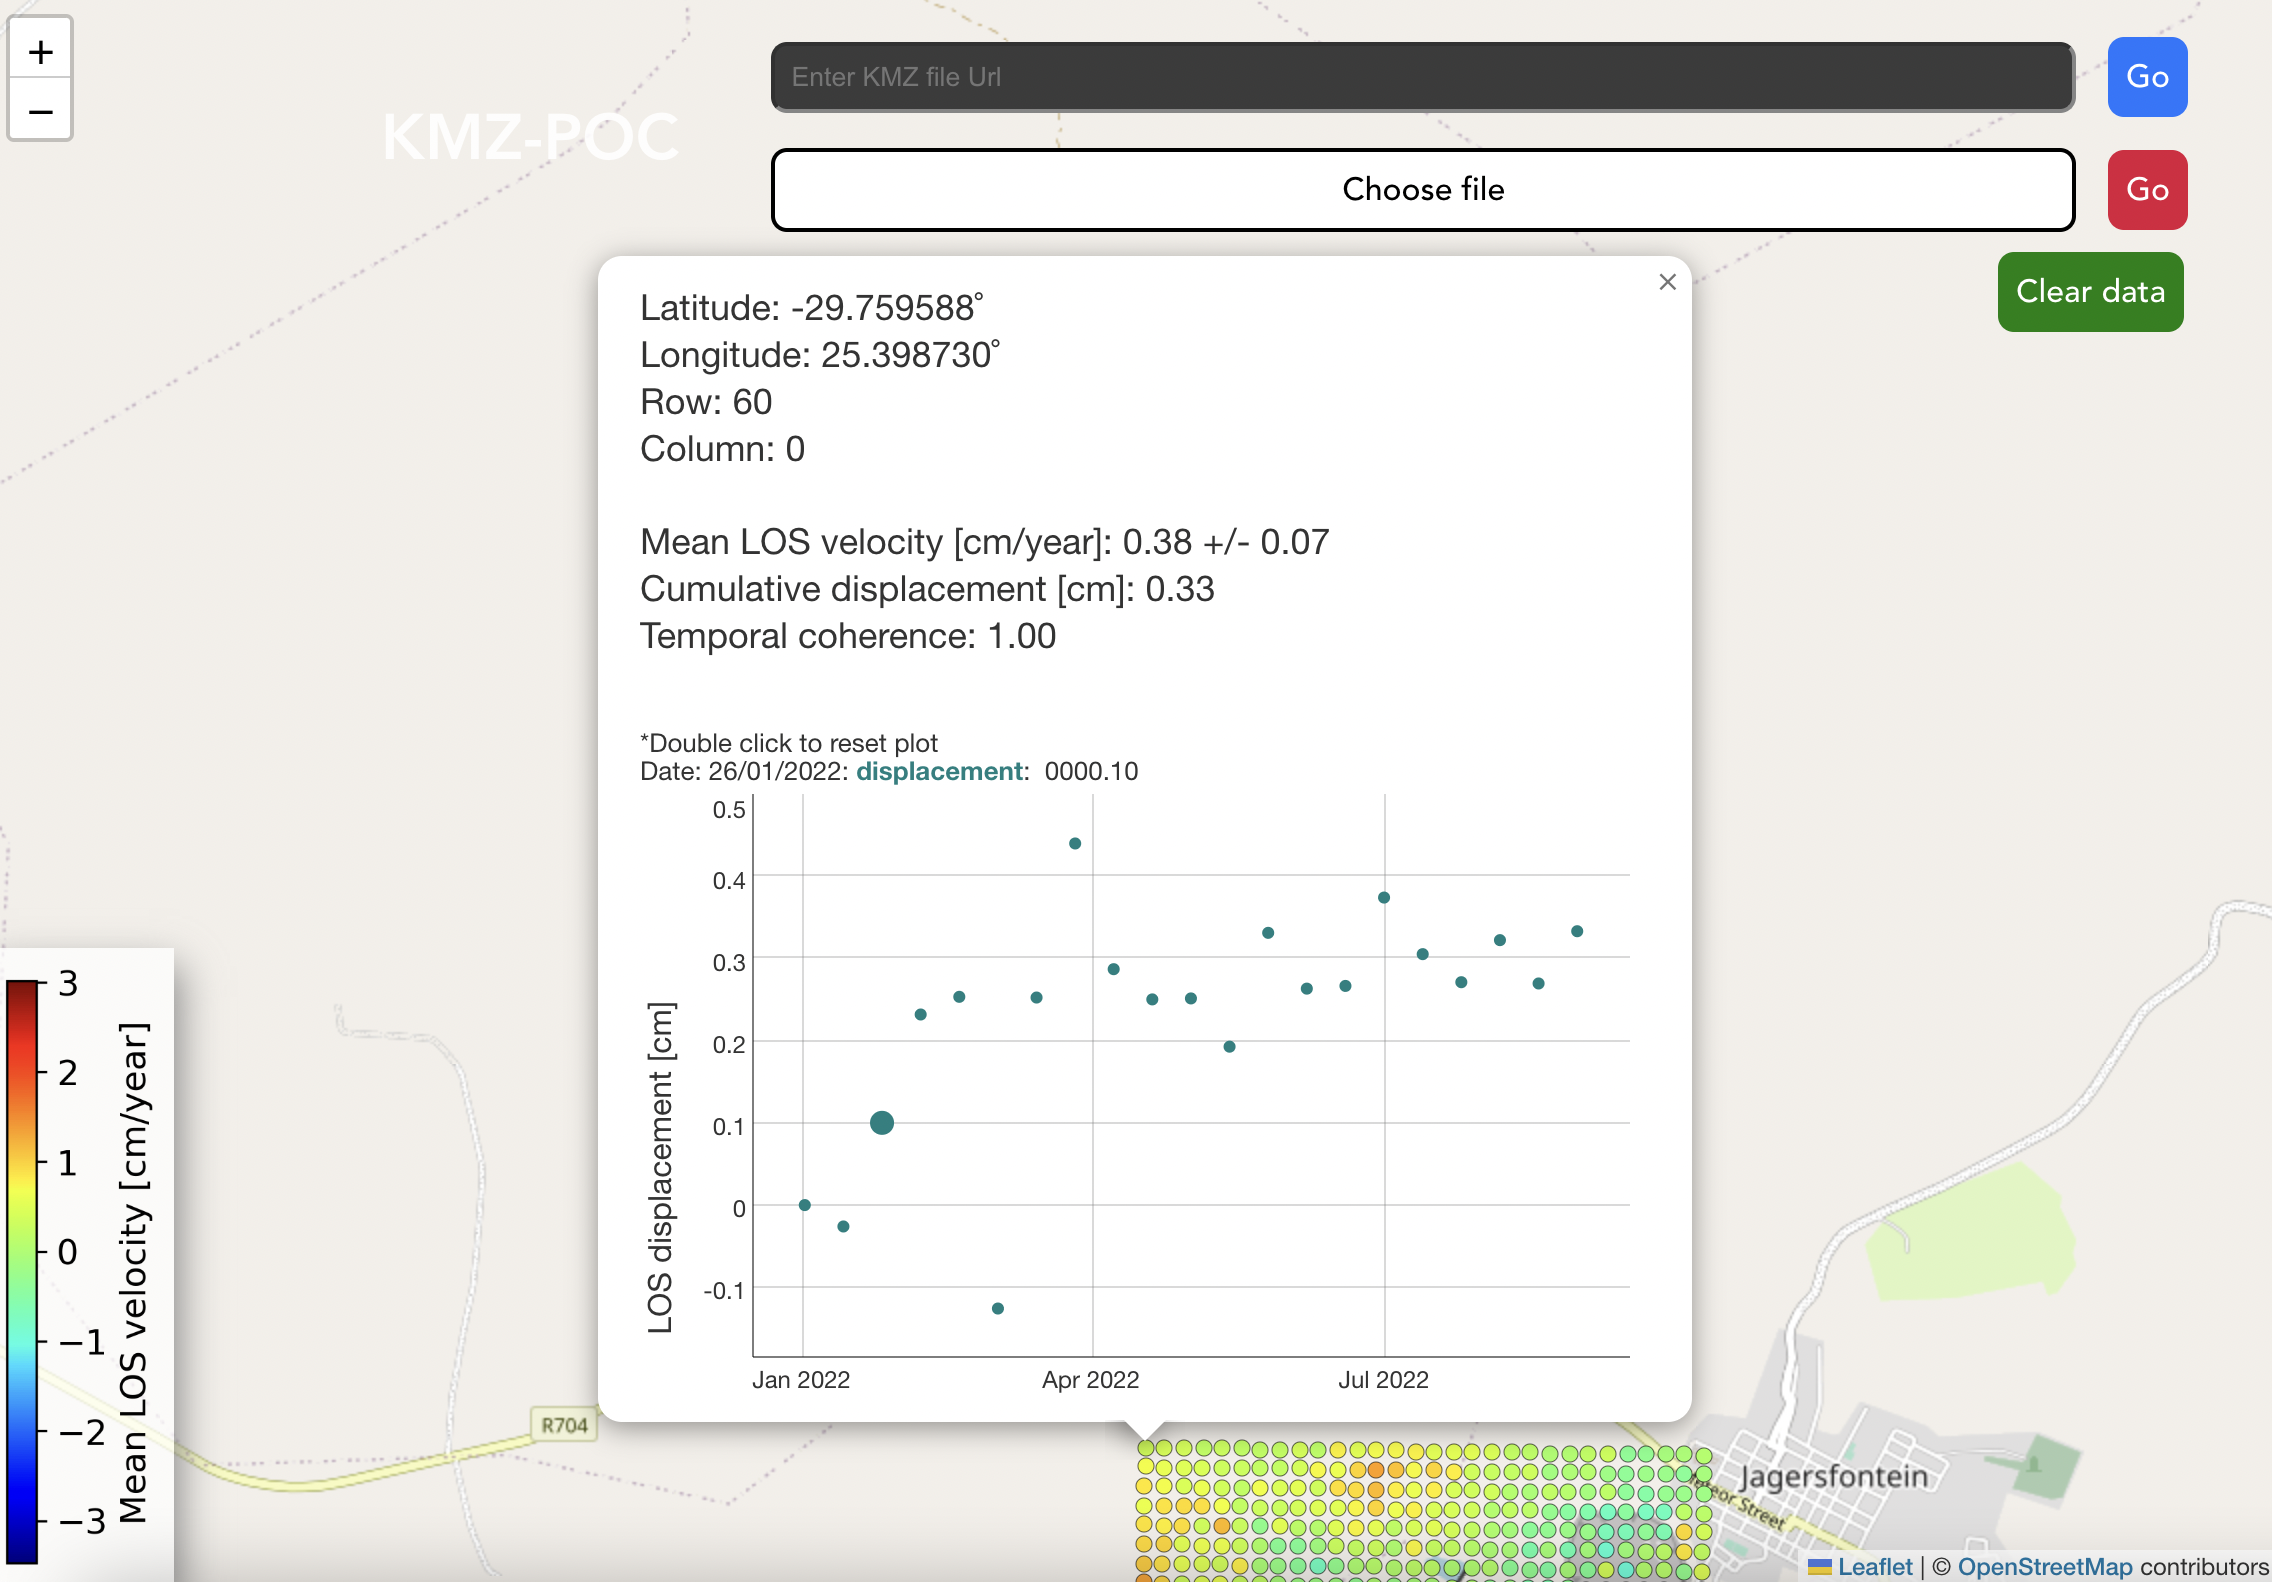Open the Choose file picker
The width and height of the screenshot is (2272, 1582).
click(1422, 190)
